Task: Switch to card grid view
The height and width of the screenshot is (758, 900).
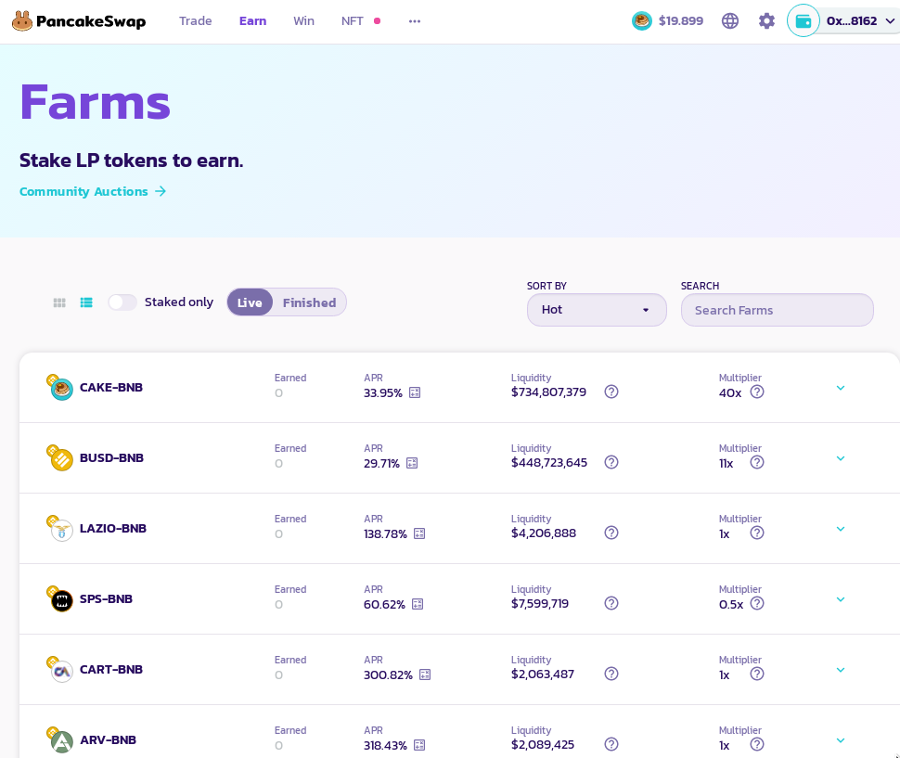Action: pyautogui.click(x=59, y=302)
